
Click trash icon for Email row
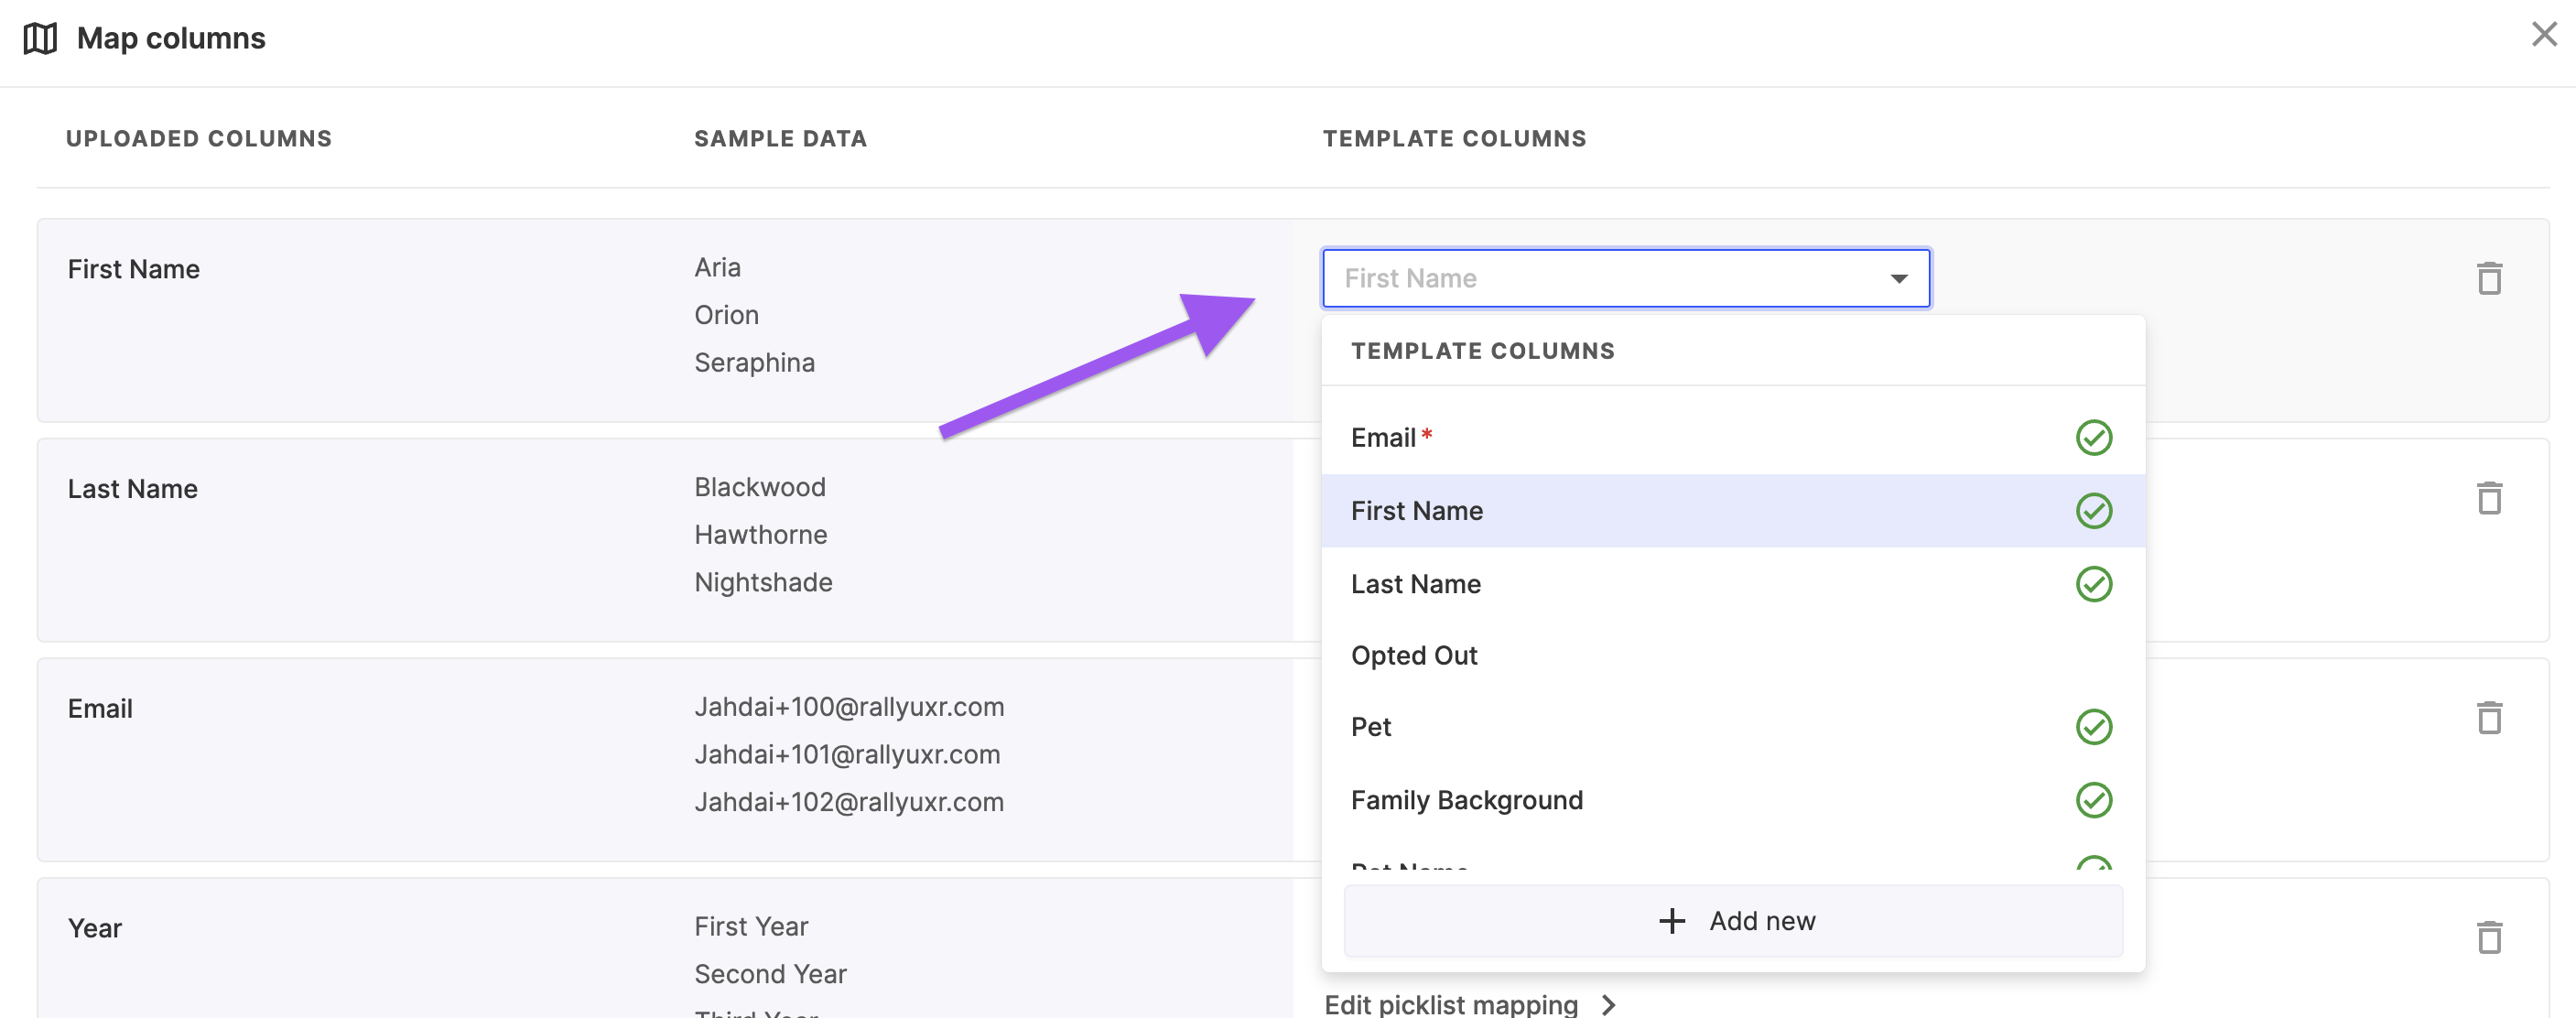point(2488,717)
